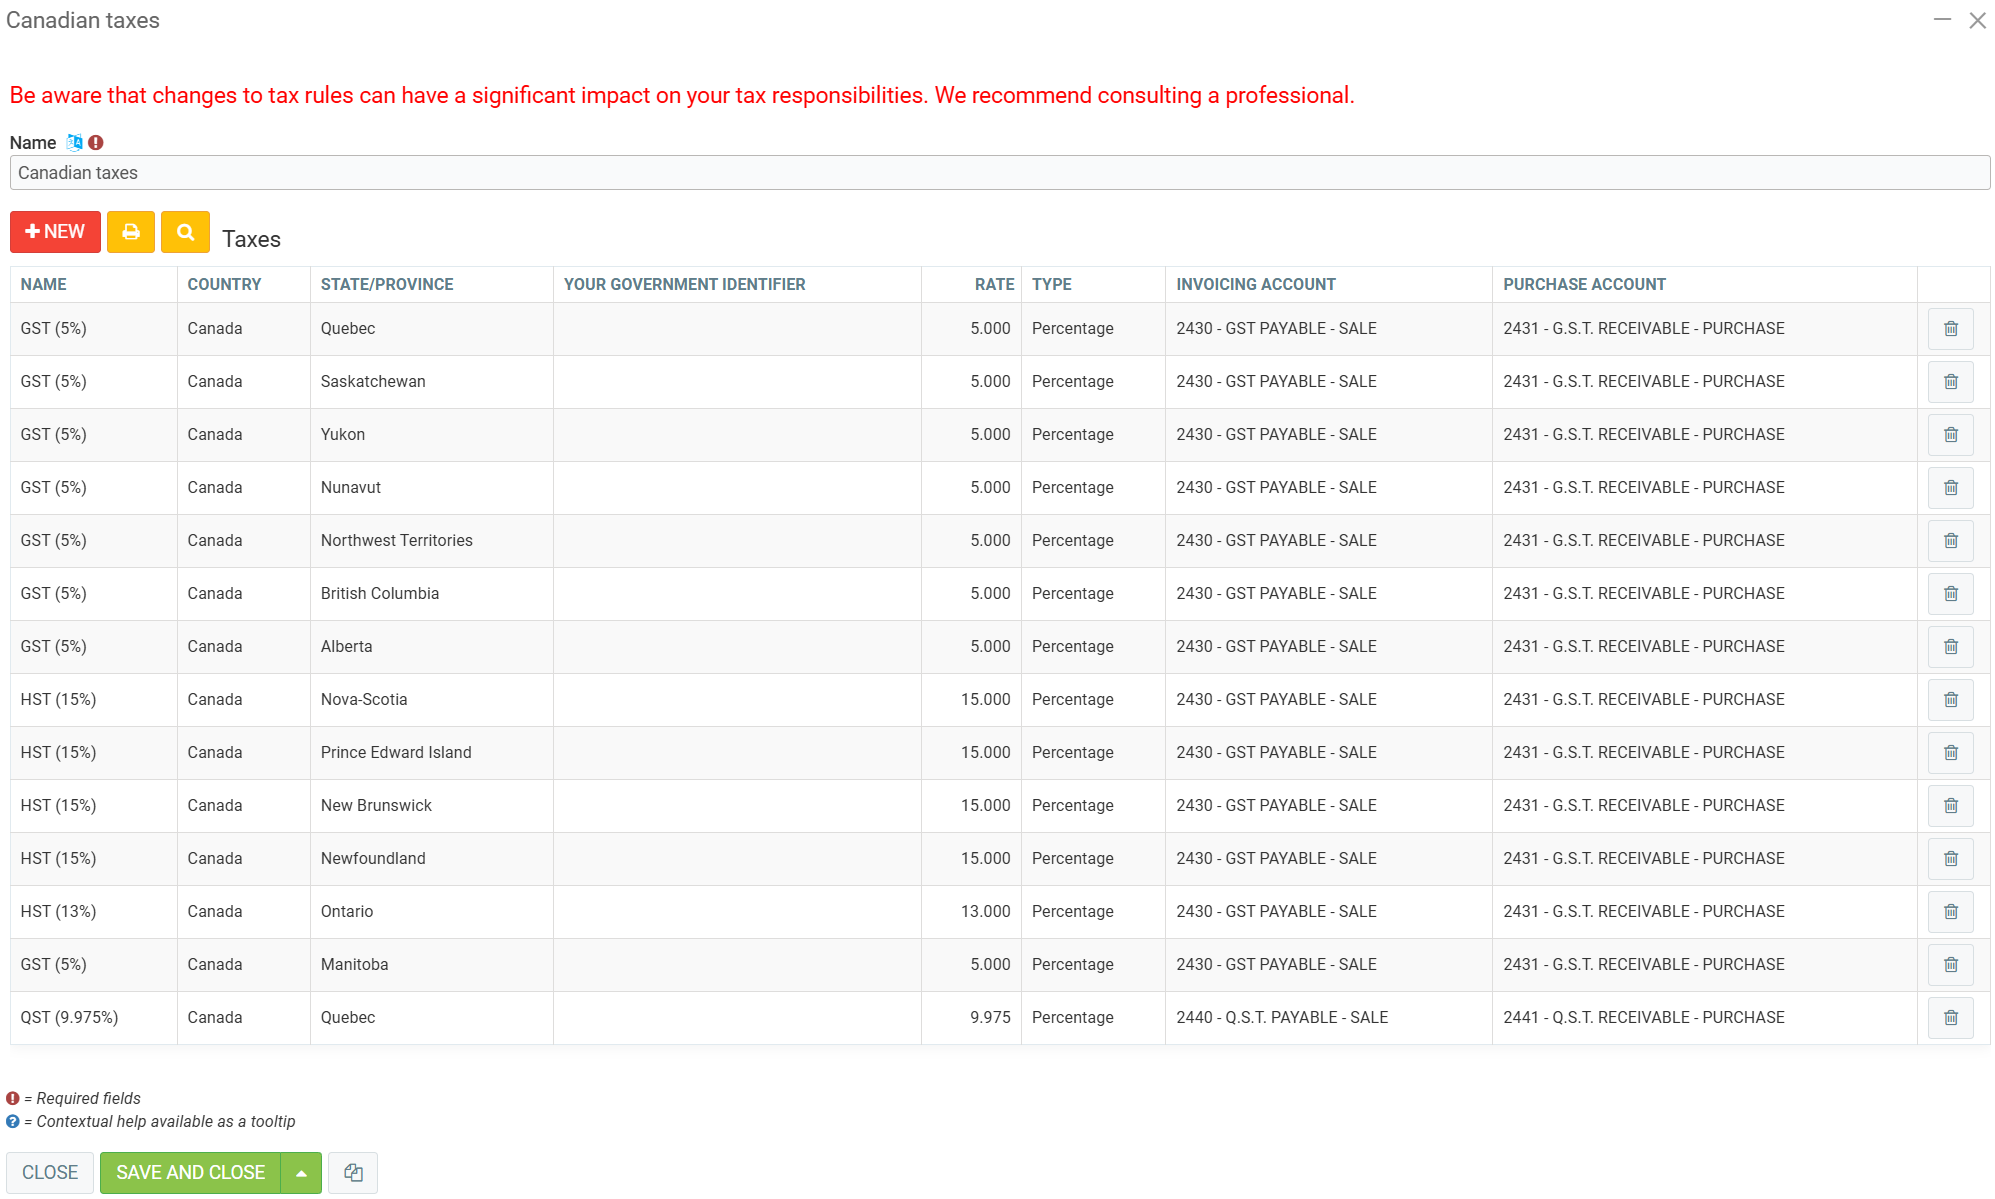Delete the QST (9.975%) Quebec row

[1950, 1018]
